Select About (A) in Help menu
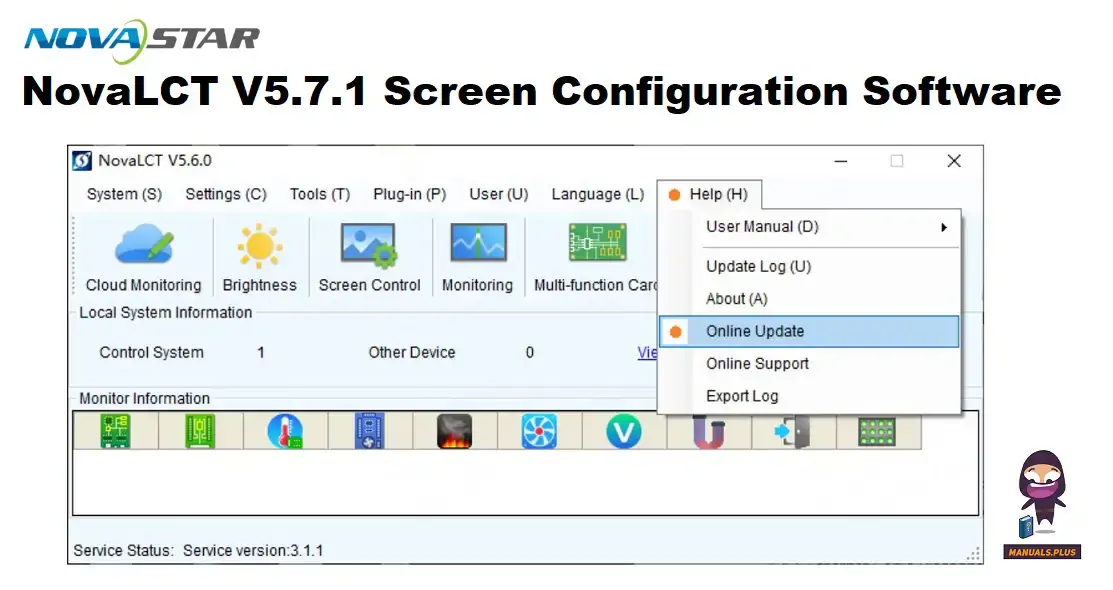Image resolution: width=1113 pixels, height=590 pixels. (810, 299)
